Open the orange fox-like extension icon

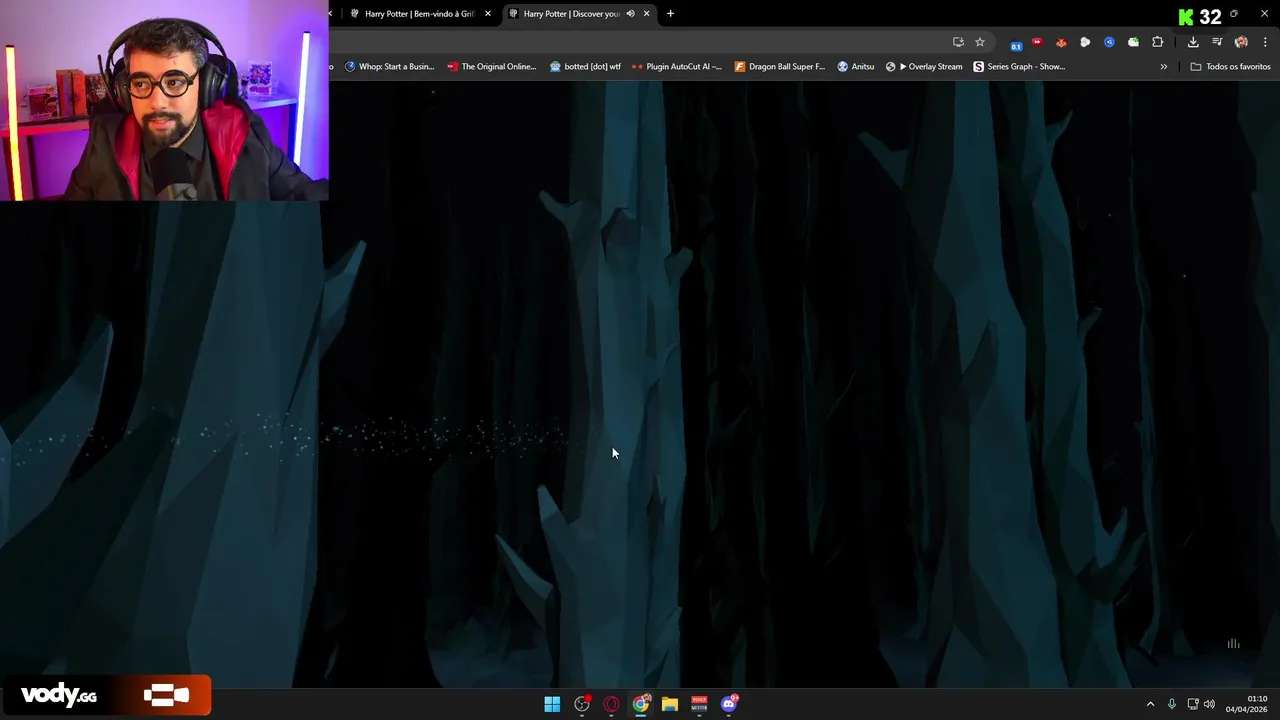click(x=1061, y=42)
